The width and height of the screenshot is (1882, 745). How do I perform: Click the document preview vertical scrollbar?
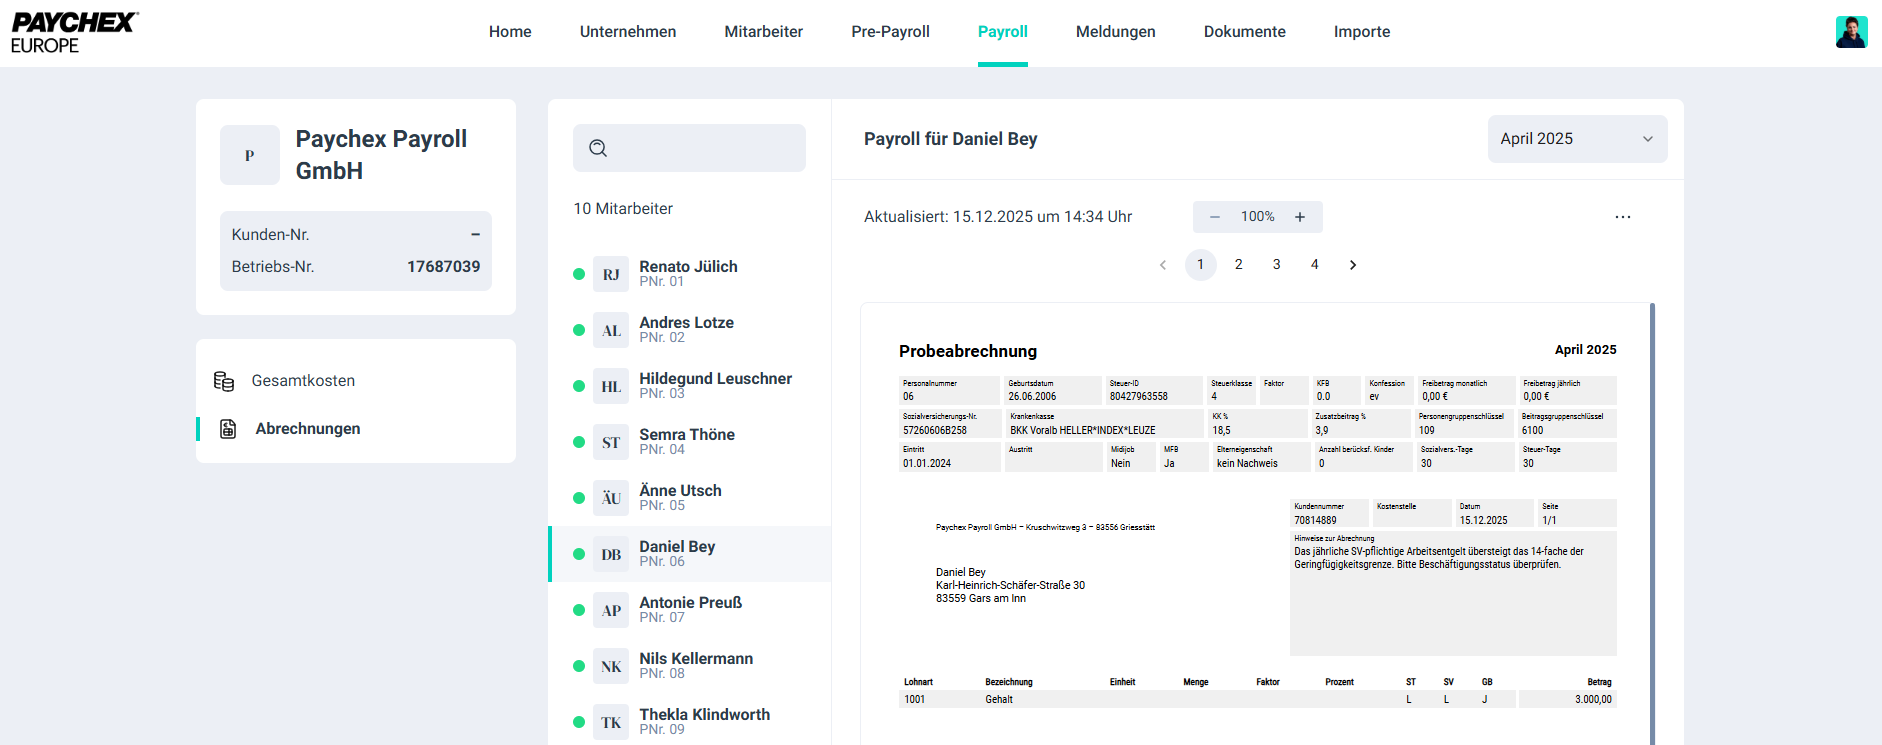(1652, 520)
